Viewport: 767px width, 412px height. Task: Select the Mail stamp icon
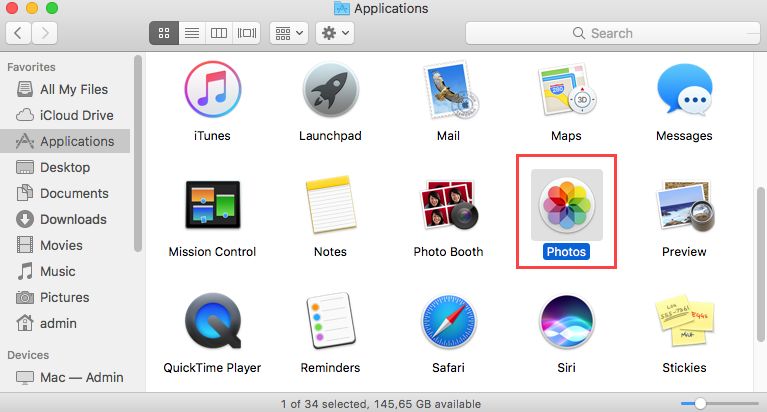tap(449, 90)
